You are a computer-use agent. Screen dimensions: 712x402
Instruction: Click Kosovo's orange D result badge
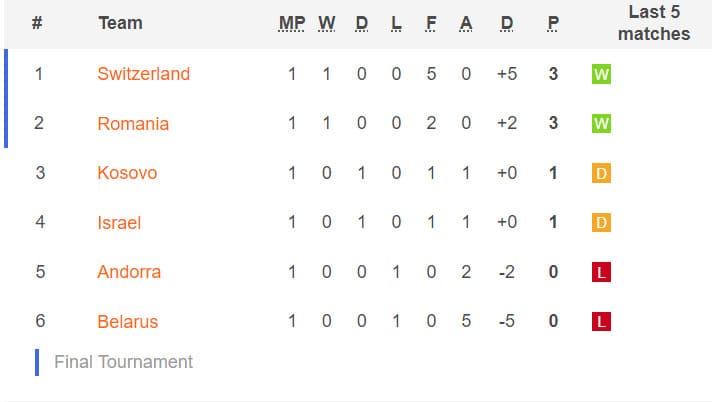point(601,173)
